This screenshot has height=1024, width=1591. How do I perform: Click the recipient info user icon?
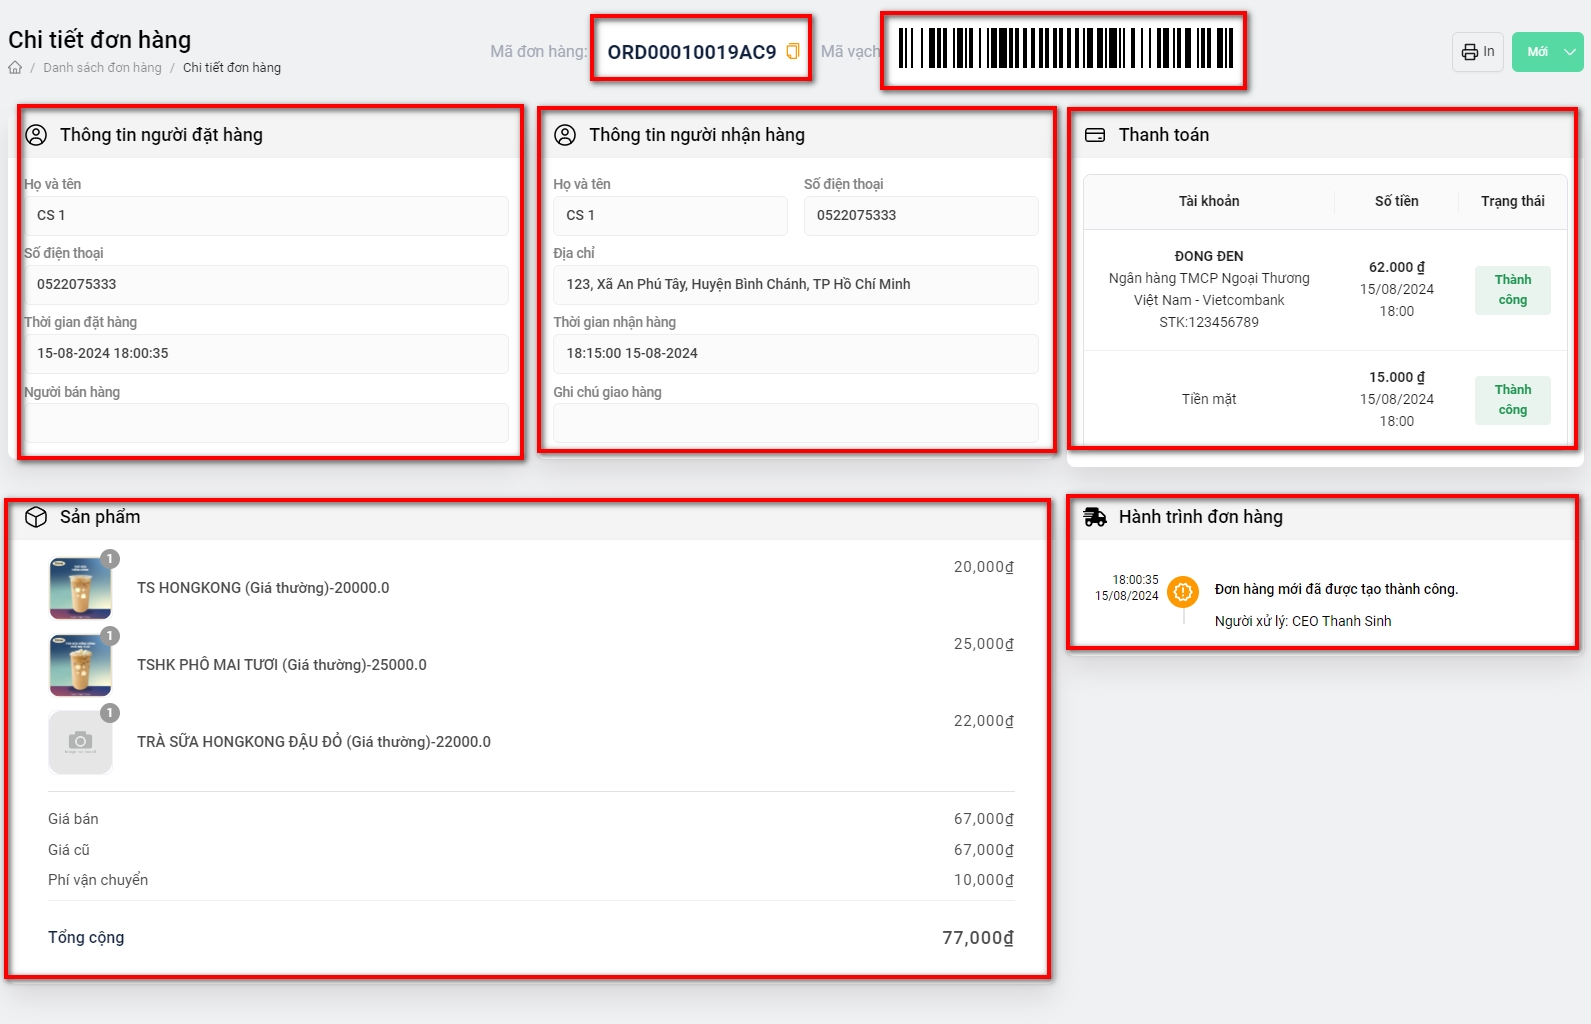click(565, 135)
